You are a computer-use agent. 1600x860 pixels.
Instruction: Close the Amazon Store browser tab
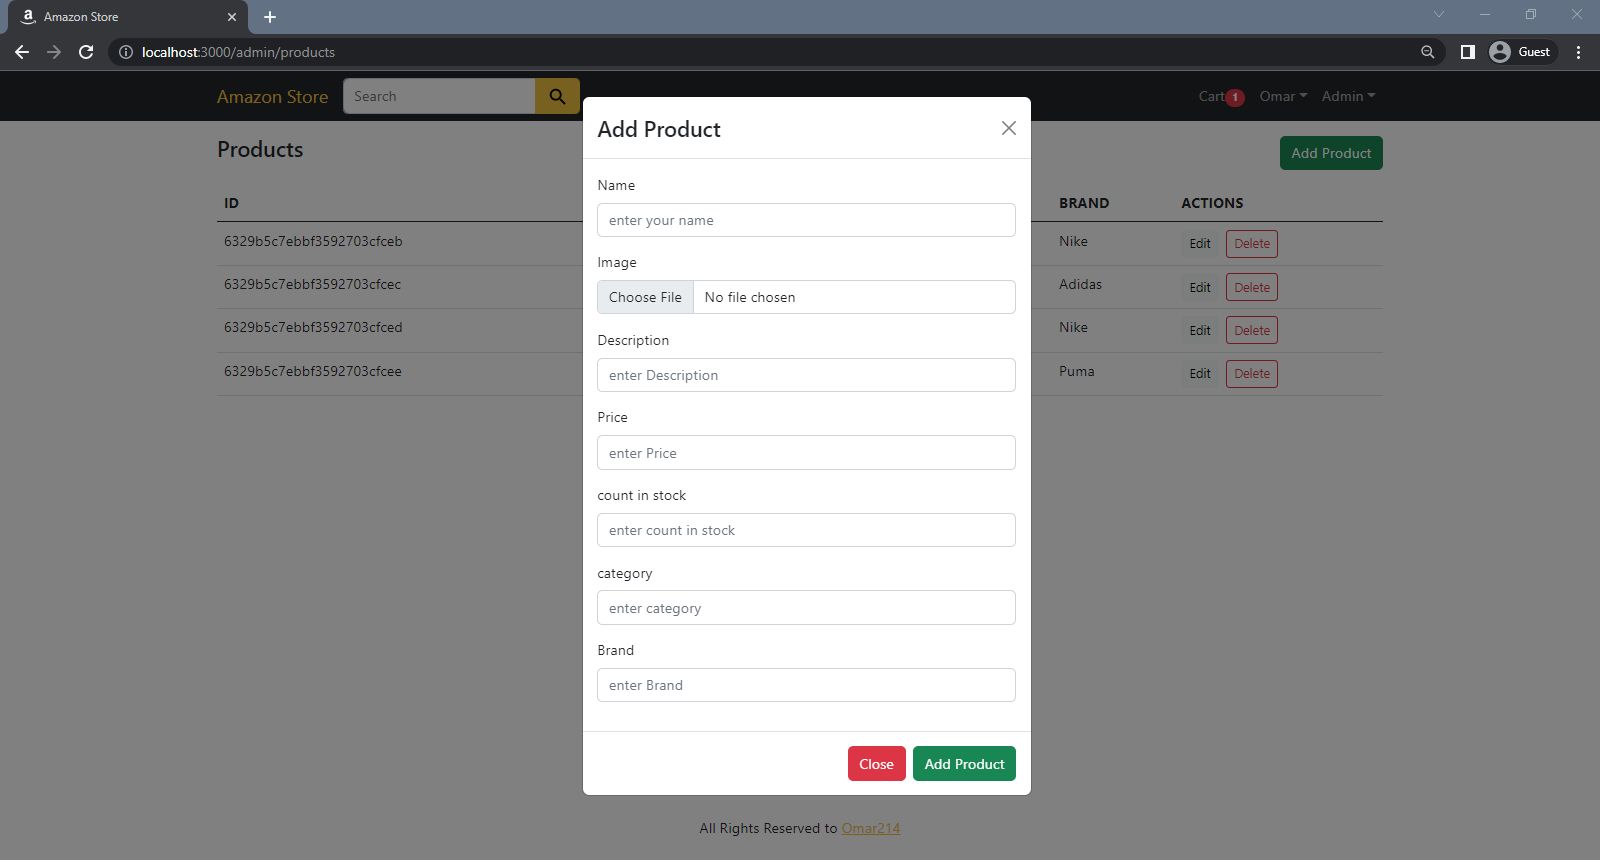coord(232,17)
